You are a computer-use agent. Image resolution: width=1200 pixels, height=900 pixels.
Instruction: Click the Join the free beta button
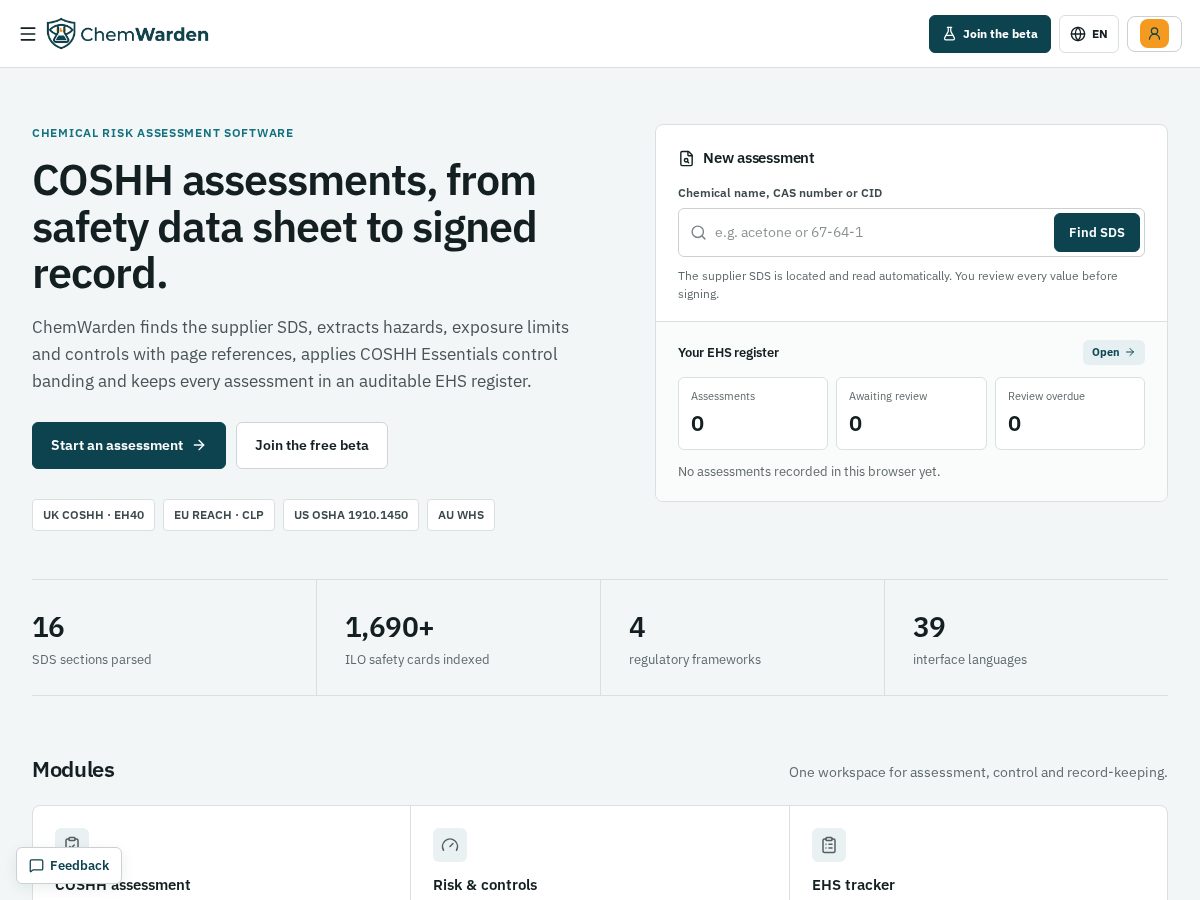(x=312, y=445)
